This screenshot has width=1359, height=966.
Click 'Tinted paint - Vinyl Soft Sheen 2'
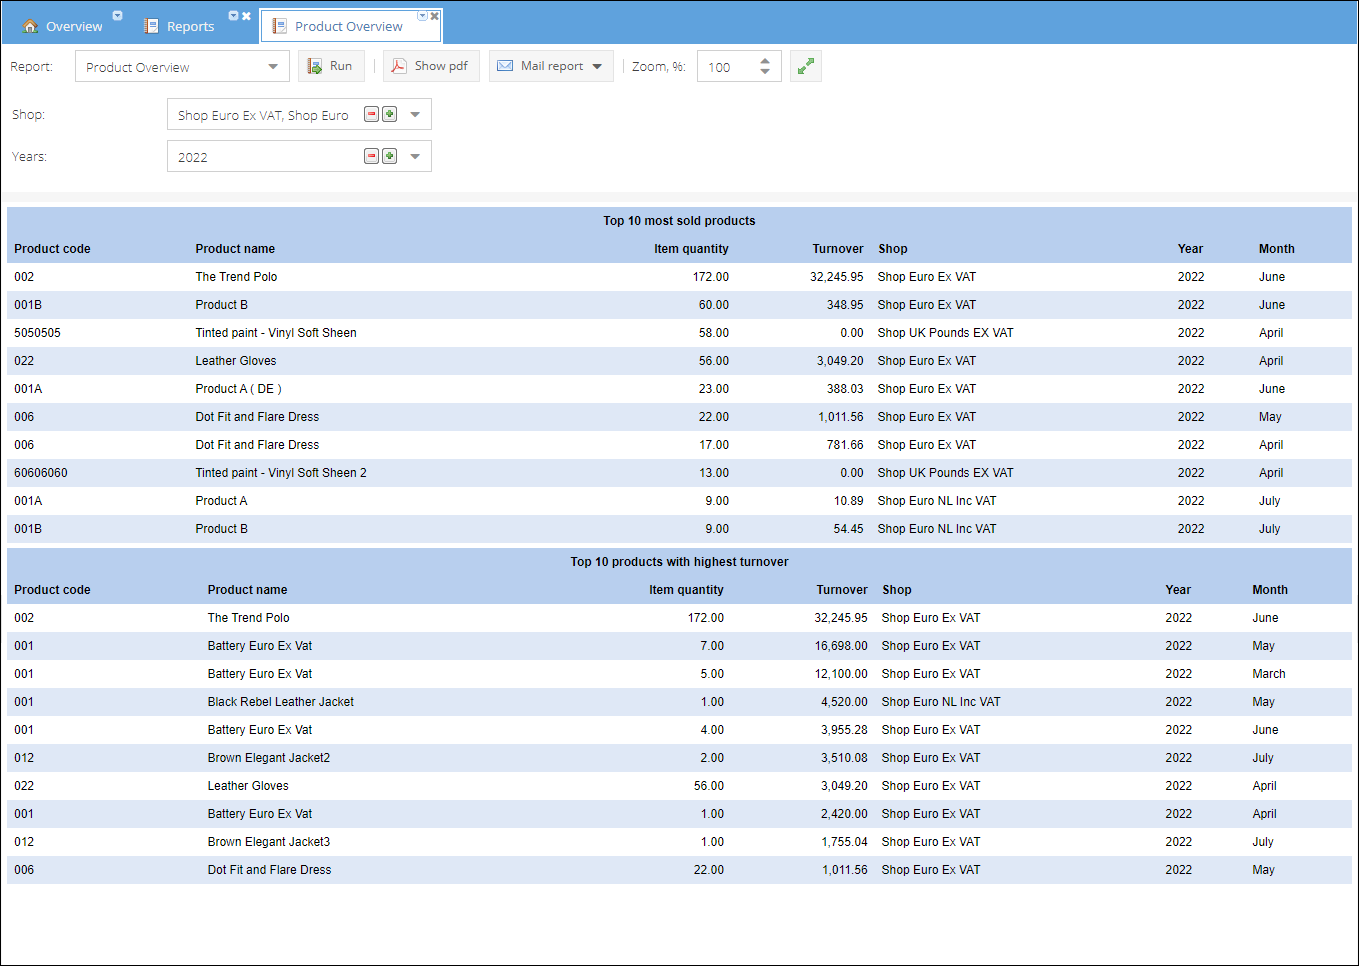281,473
